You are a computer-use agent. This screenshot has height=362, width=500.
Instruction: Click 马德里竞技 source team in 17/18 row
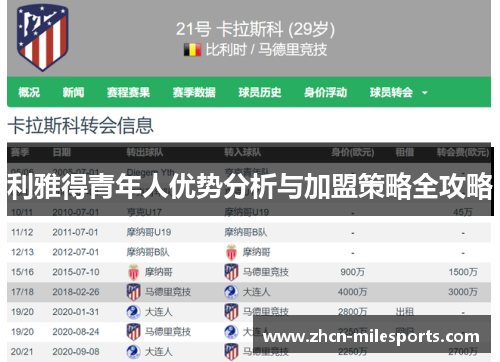click(168, 292)
